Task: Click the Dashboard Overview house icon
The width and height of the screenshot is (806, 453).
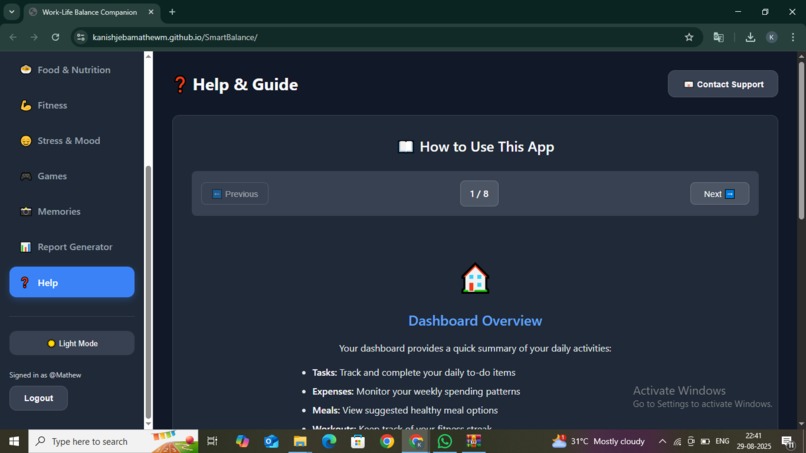Action: coord(475,279)
